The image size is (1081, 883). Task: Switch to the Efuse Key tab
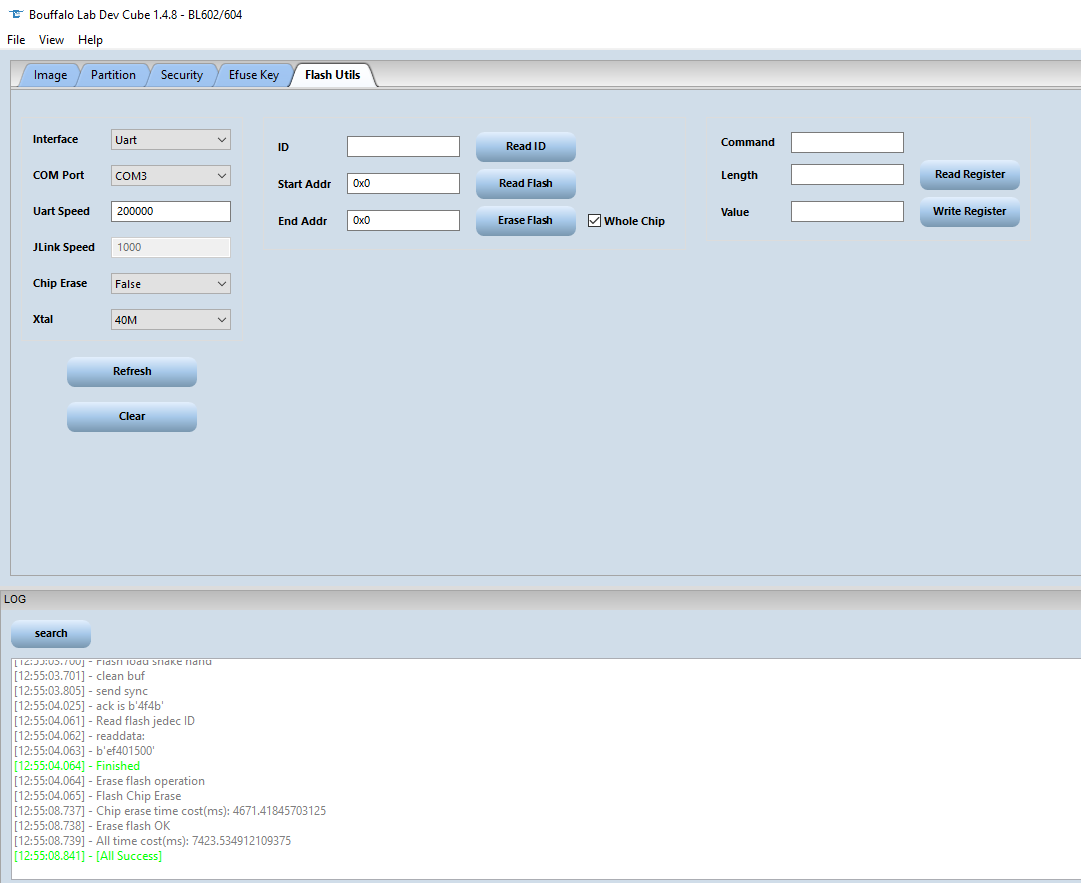click(254, 75)
